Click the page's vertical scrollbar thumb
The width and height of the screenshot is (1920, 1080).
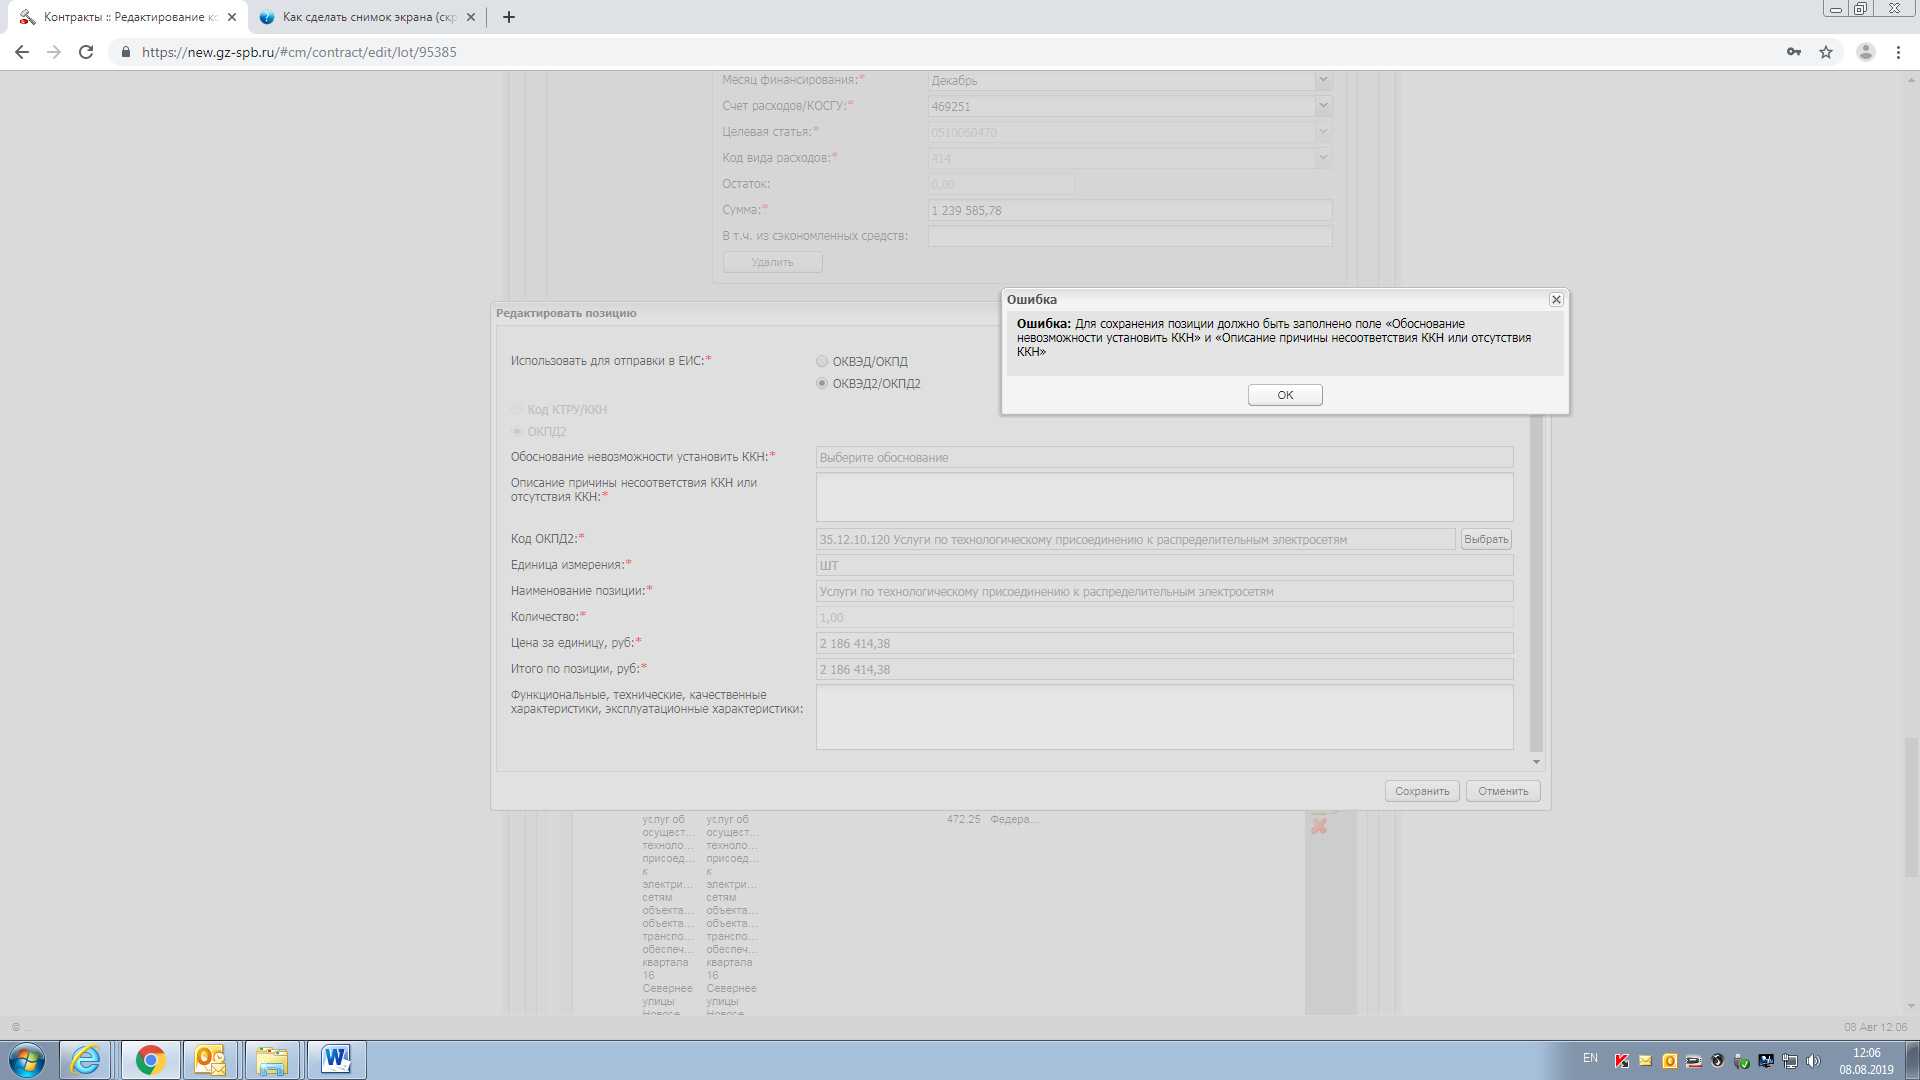pyautogui.click(x=1911, y=806)
